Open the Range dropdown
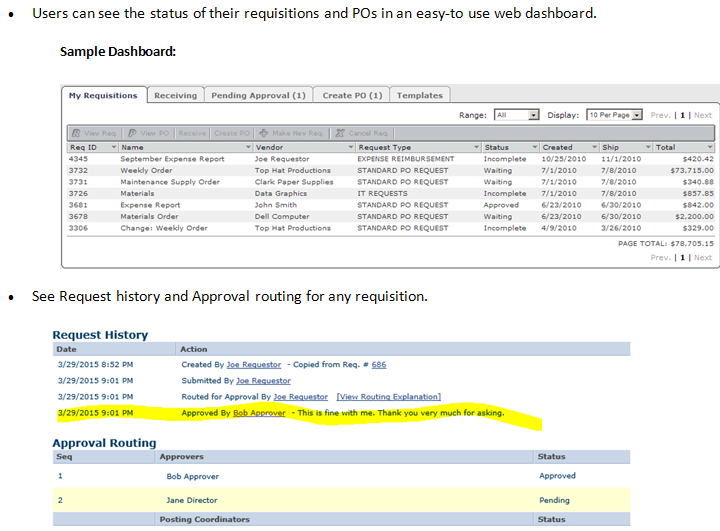 (534, 115)
